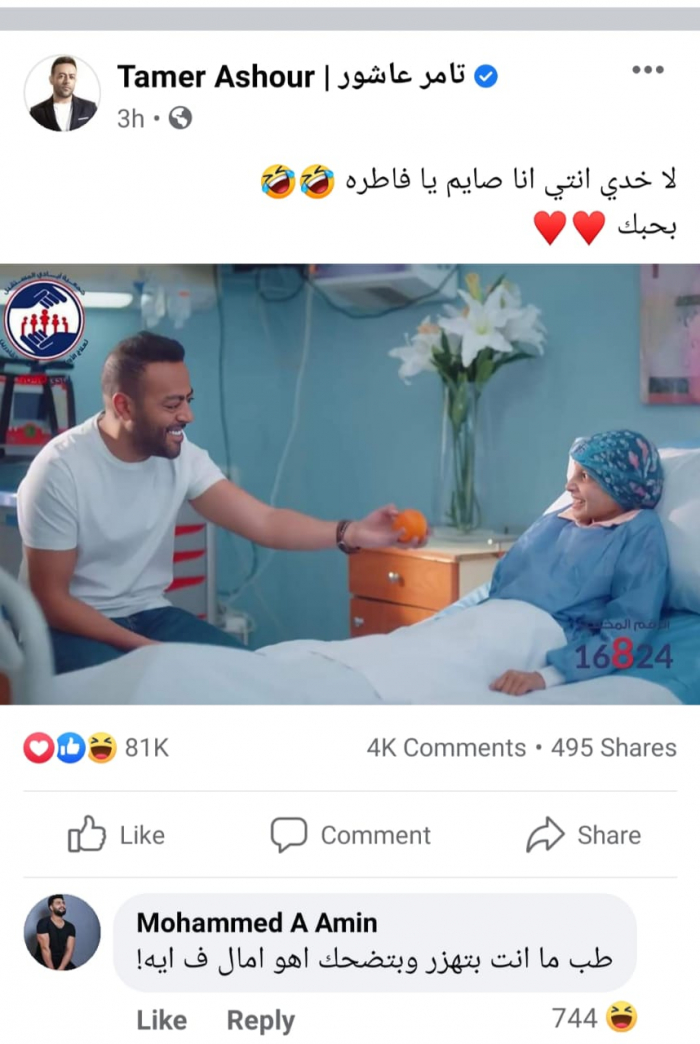
Task: Open the 4K Comments list
Action: coord(446,748)
